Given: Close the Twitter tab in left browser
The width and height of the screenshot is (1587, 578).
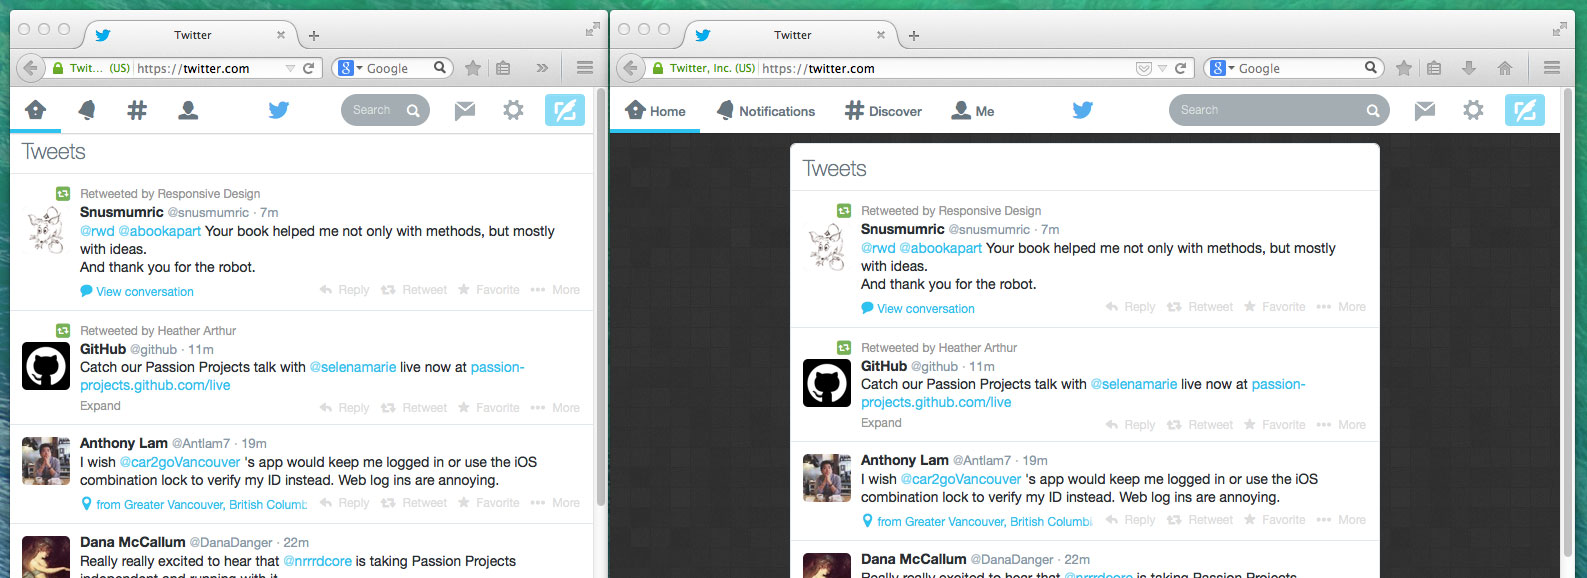Looking at the screenshot, I should click(x=281, y=35).
